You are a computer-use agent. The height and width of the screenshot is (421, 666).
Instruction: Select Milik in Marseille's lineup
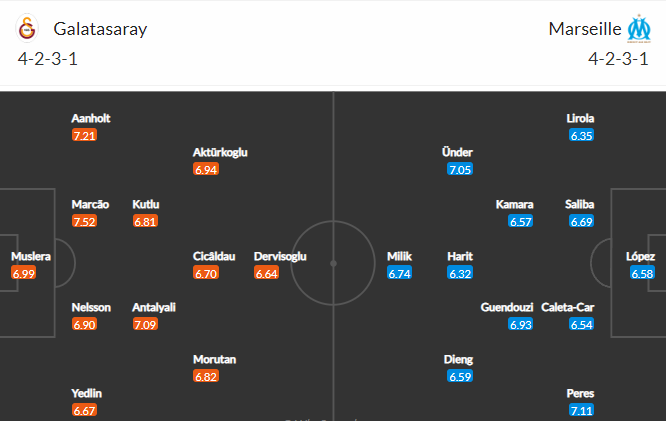click(x=399, y=257)
